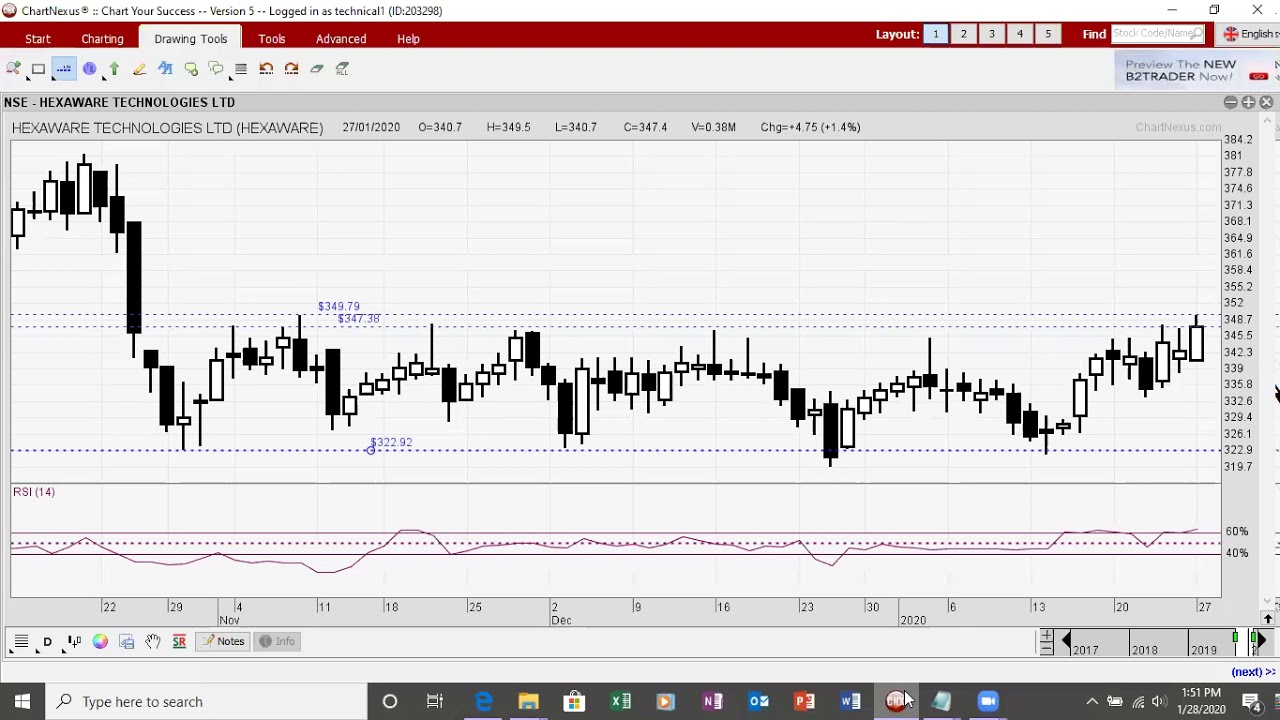Jump to 2019 on the timeline

pyautogui.click(x=1204, y=650)
